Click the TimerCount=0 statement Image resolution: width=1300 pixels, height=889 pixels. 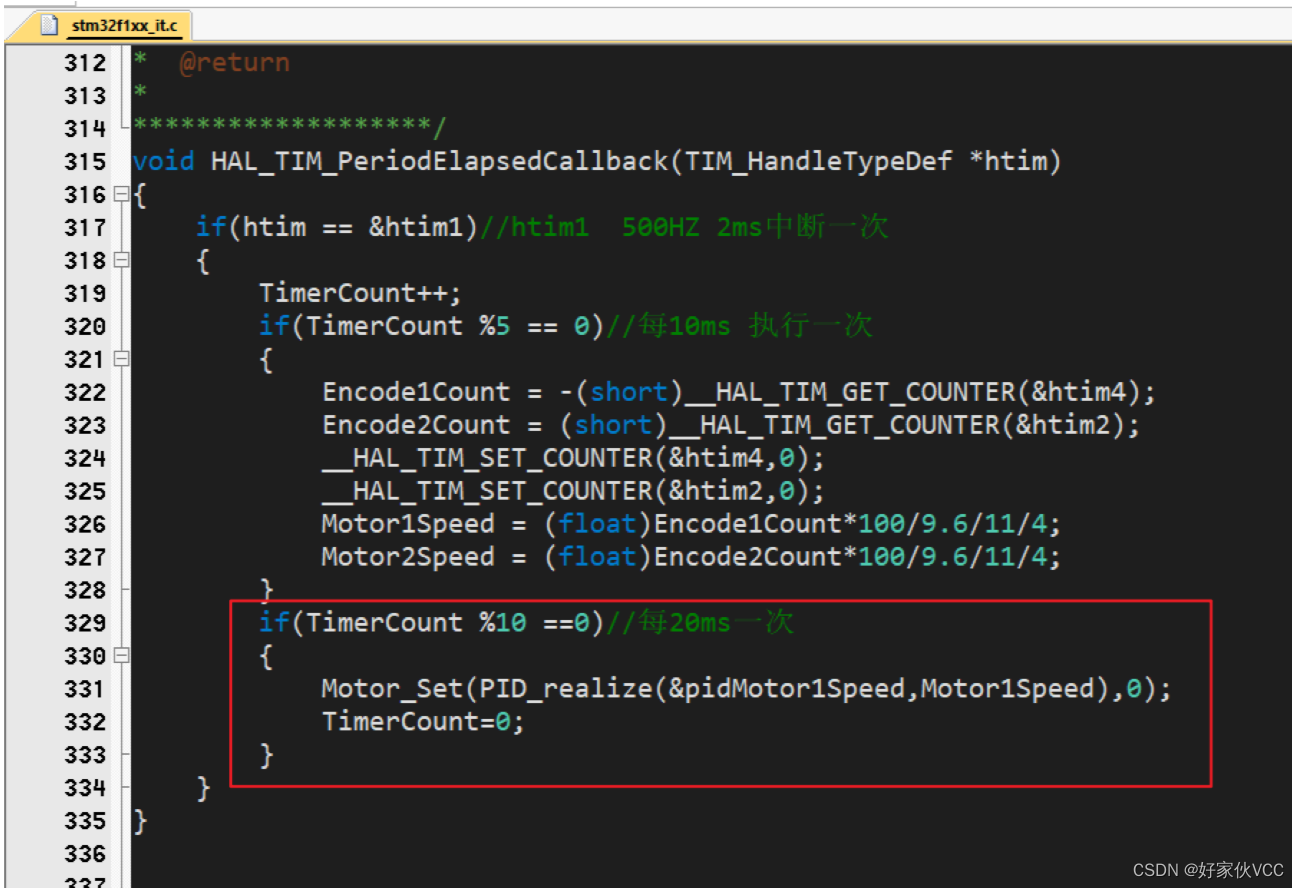[423, 722]
